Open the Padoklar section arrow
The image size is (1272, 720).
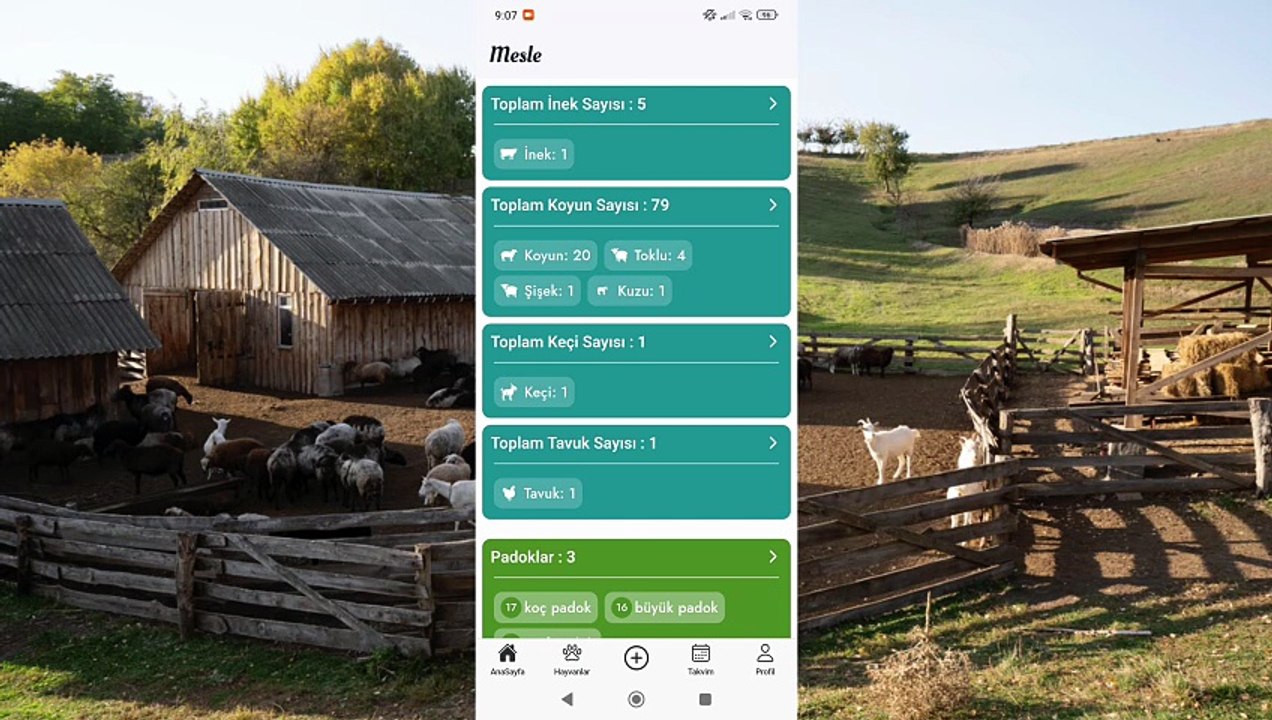[773, 557]
